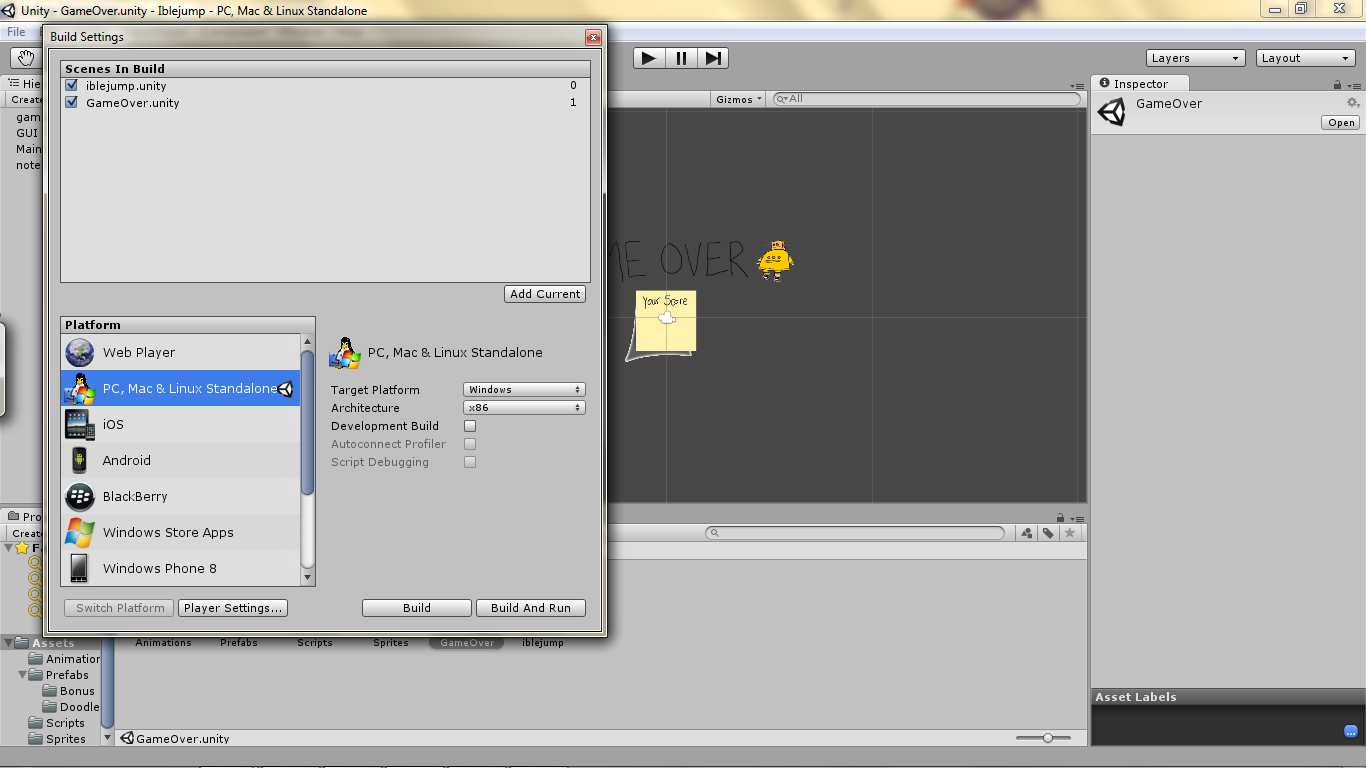Open Player Settings
This screenshot has height=768, width=1366.
click(234, 608)
